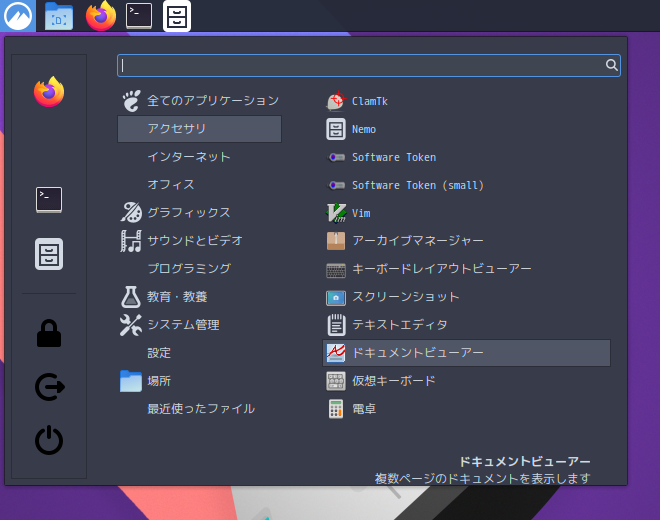Click the アーカイブマネージャー box icon
The height and width of the screenshot is (520, 660).
pos(336,241)
